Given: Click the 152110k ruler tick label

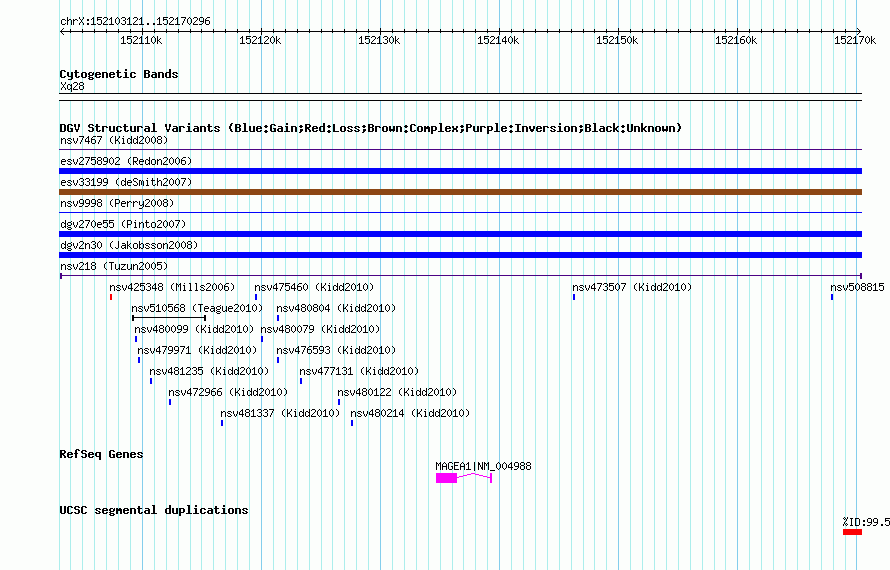Looking at the screenshot, I should click(x=141, y=40).
